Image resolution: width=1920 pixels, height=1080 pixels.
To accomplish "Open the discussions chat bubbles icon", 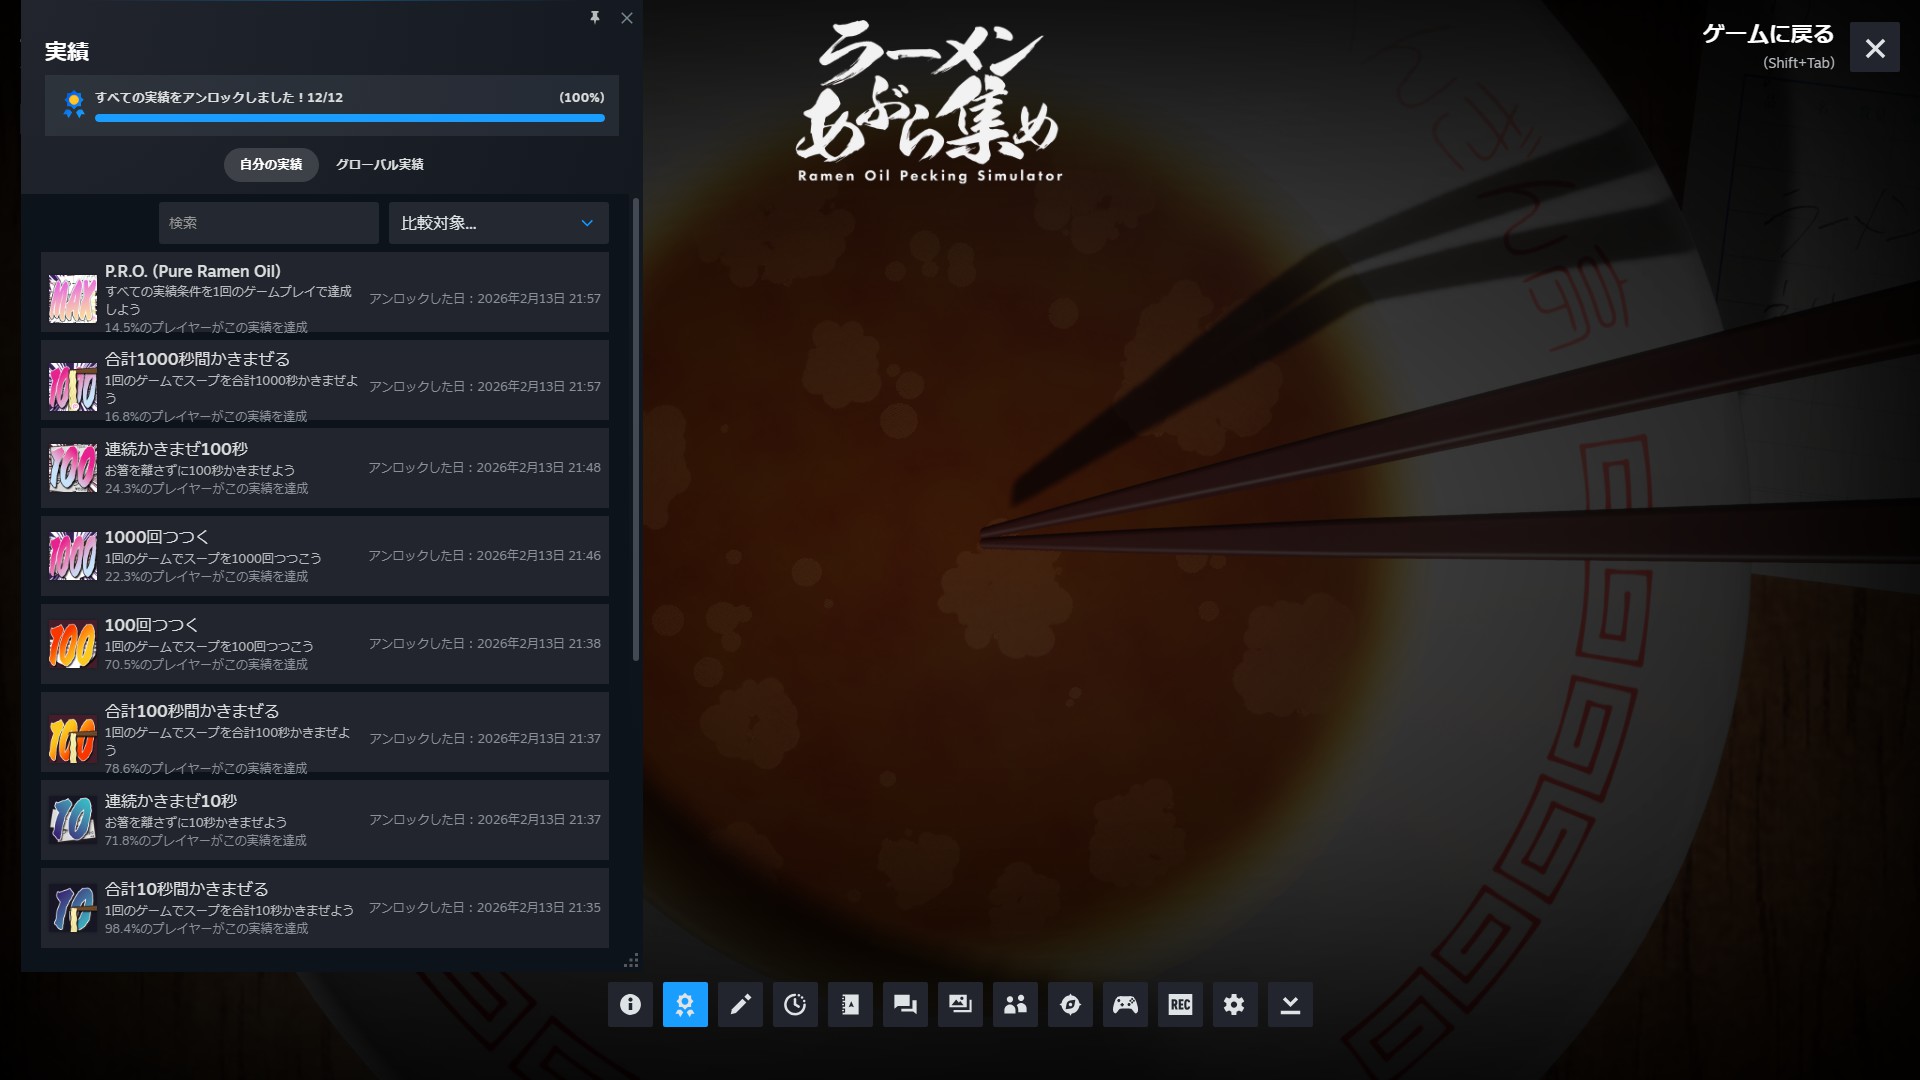I will (905, 1004).
